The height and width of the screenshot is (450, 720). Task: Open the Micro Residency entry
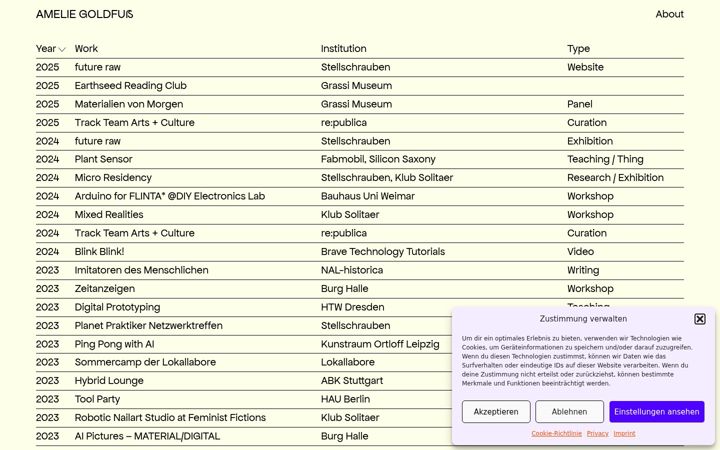pyautogui.click(x=113, y=178)
